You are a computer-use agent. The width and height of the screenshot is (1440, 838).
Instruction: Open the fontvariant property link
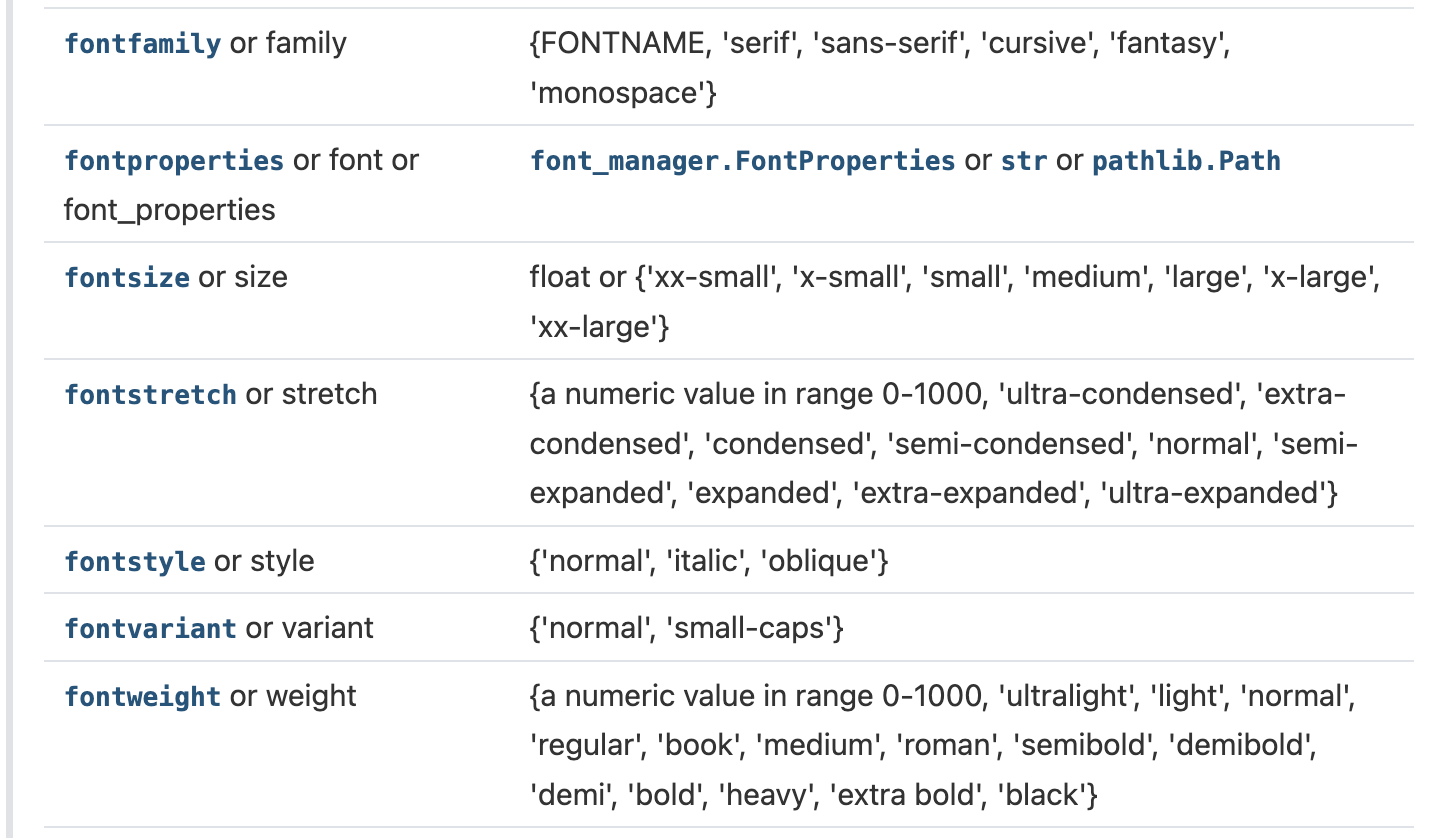pos(150,629)
